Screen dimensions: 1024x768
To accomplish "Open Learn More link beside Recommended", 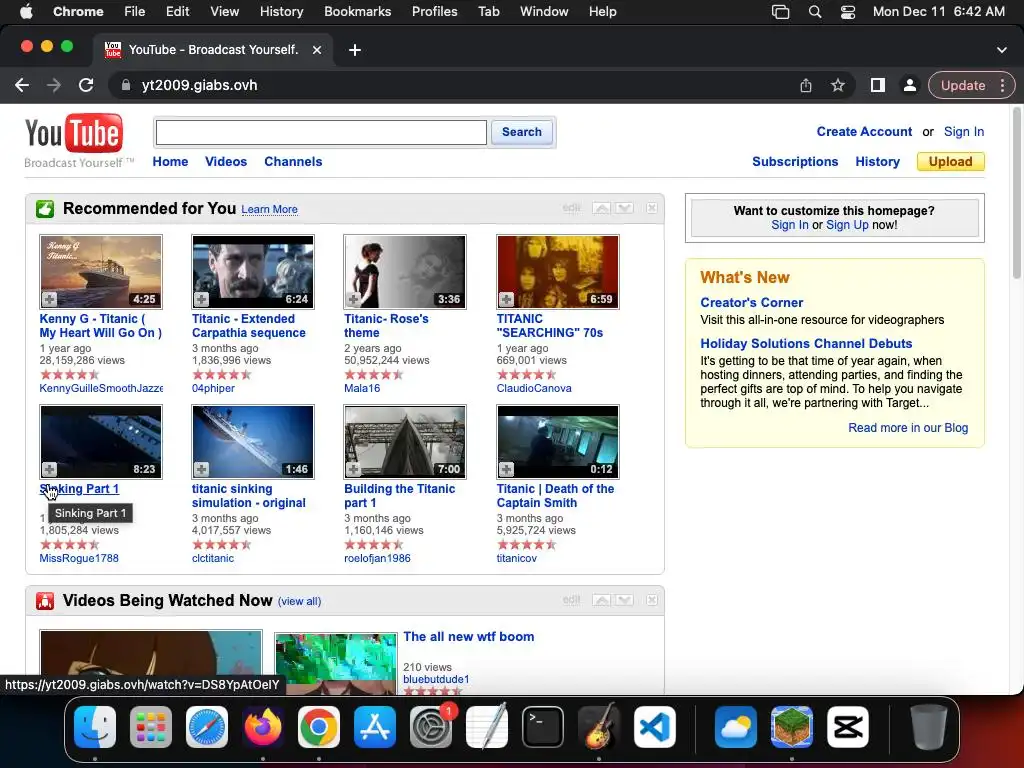I will click(270, 209).
